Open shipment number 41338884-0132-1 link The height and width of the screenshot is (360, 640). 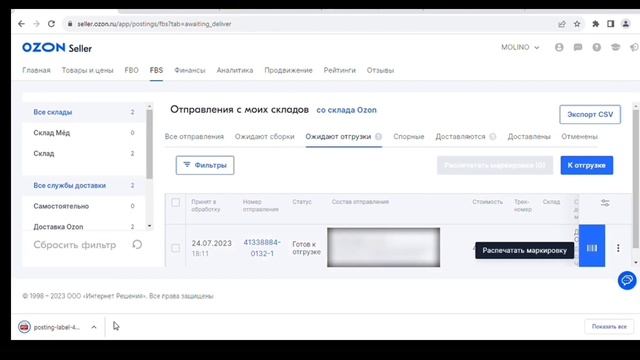(x=262, y=248)
